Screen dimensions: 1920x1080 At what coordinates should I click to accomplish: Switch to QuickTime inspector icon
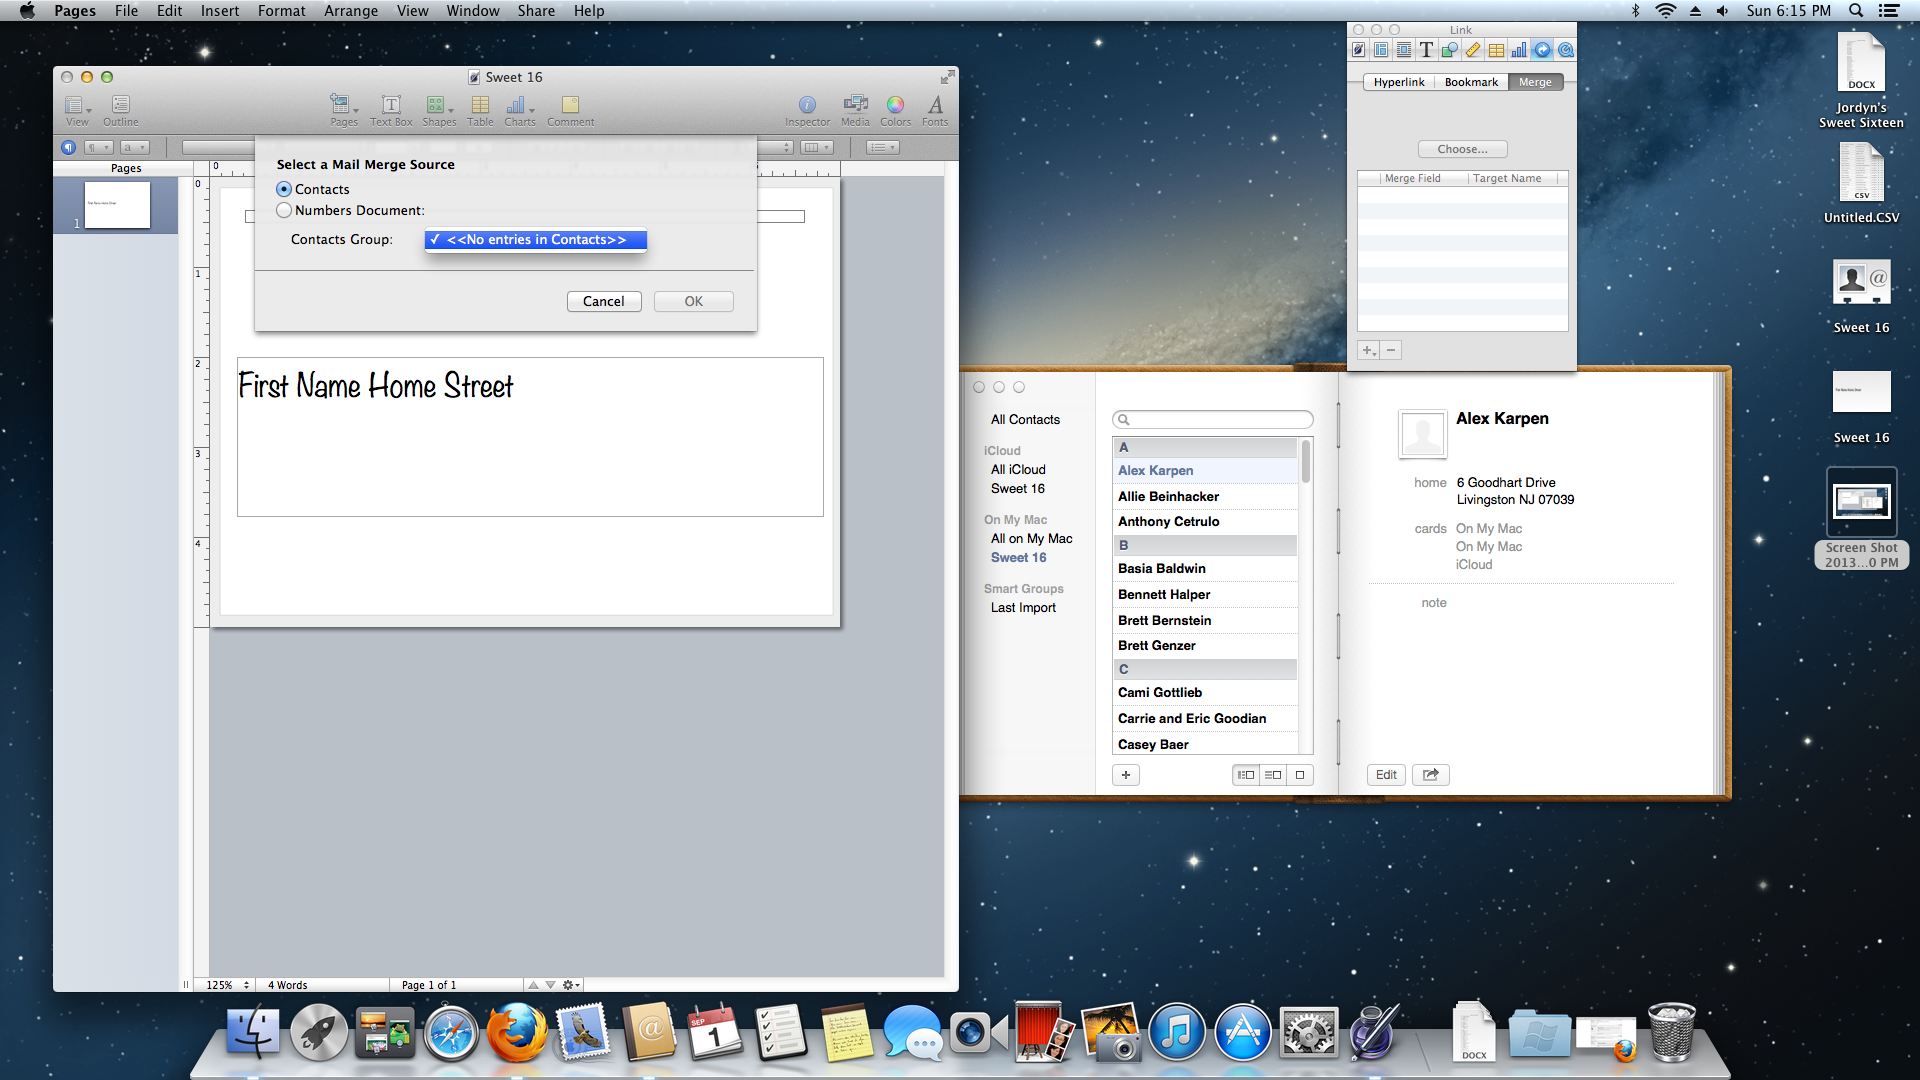1566,50
